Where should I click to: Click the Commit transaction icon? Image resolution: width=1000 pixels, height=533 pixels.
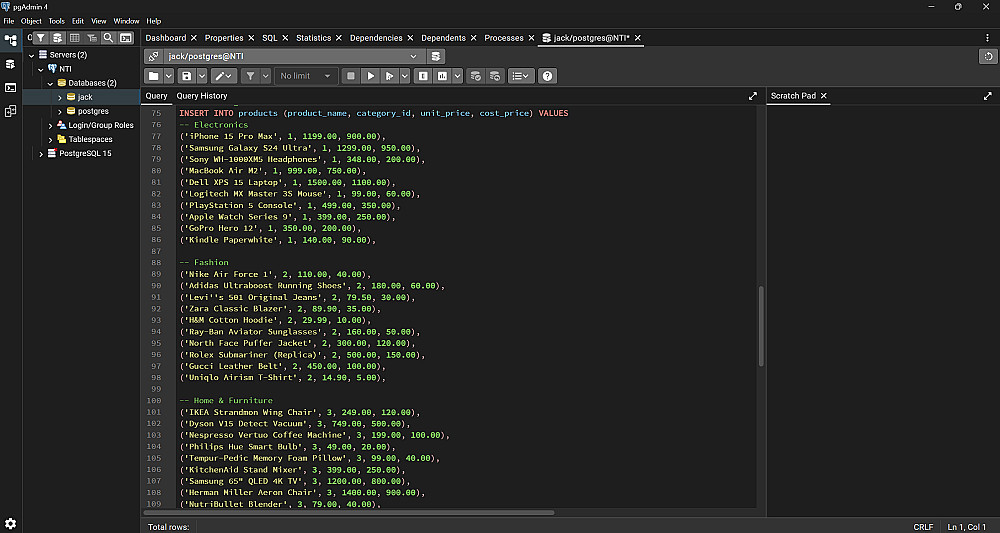[476, 76]
